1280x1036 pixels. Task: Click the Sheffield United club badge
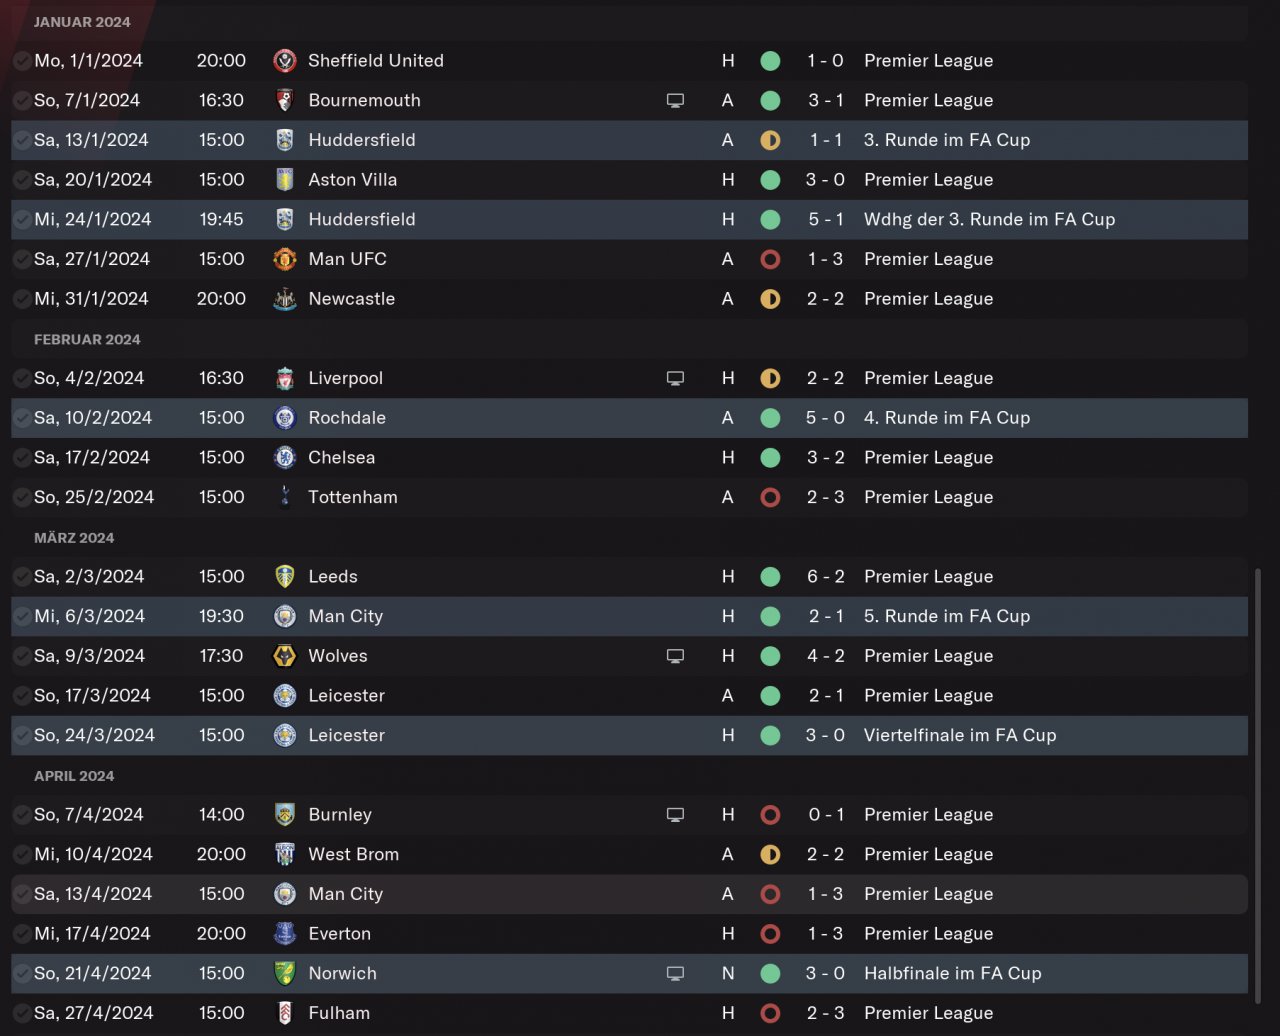285,61
